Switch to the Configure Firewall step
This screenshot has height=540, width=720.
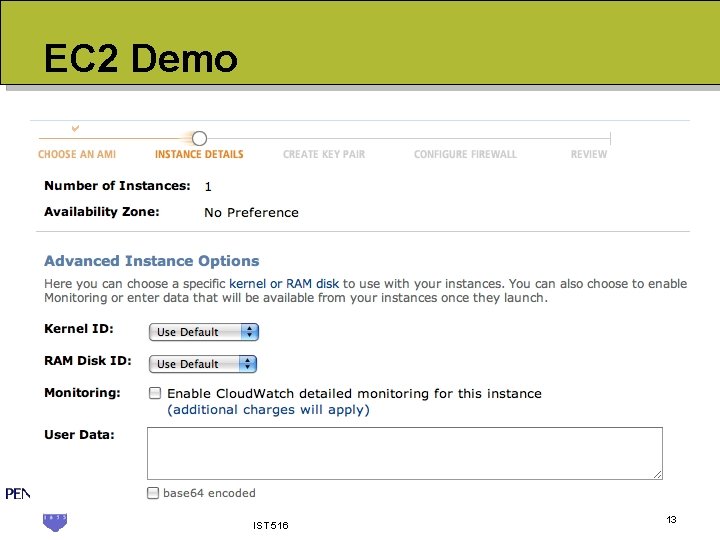tap(465, 154)
